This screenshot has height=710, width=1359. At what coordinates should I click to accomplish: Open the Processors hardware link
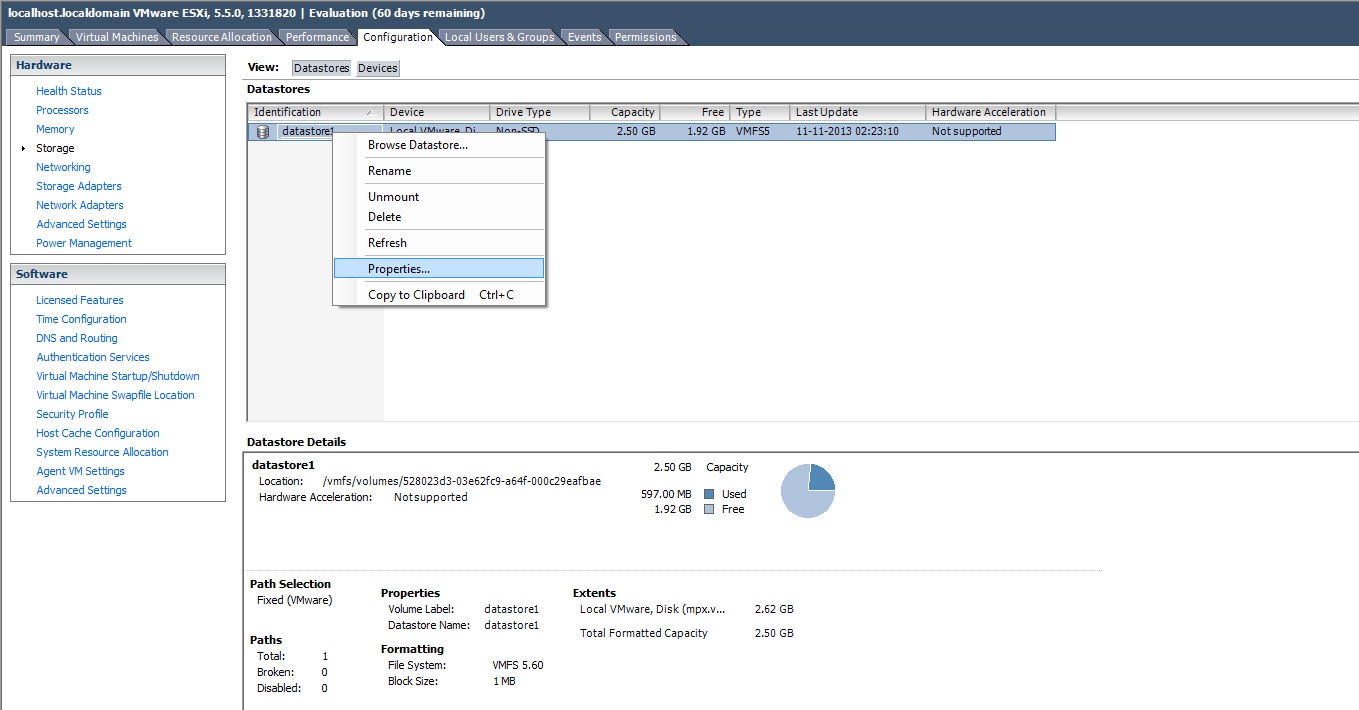click(x=62, y=110)
